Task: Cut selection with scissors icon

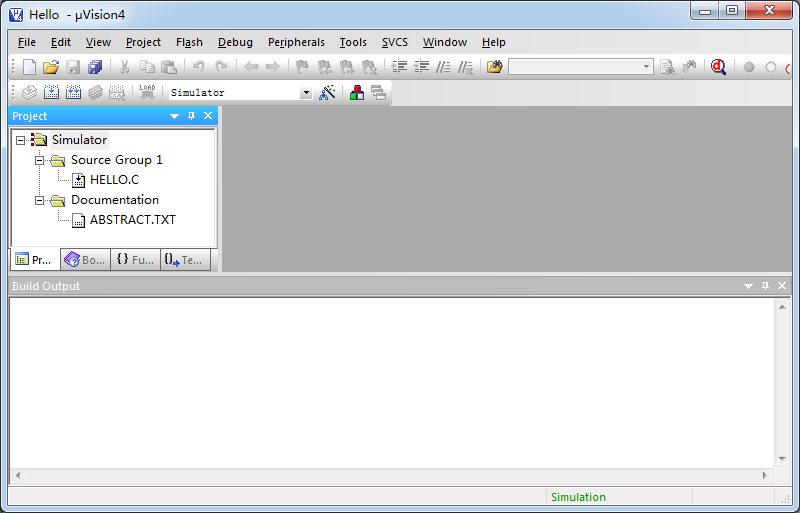Action: (x=124, y=67)
